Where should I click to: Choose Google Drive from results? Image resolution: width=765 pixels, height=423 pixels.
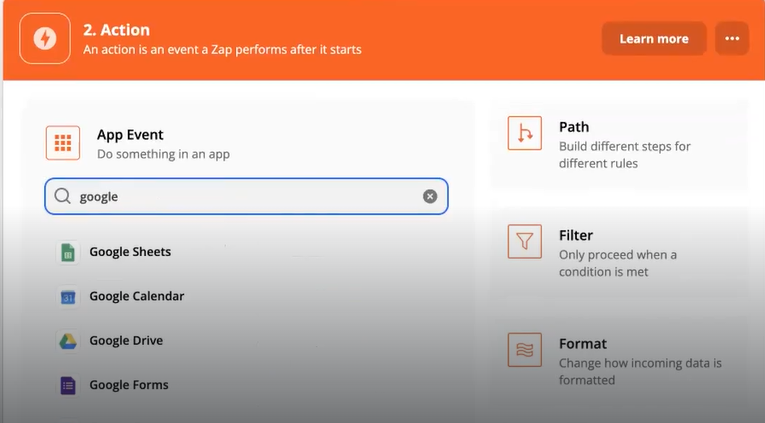pyautogui.click(x=126, y=341)
